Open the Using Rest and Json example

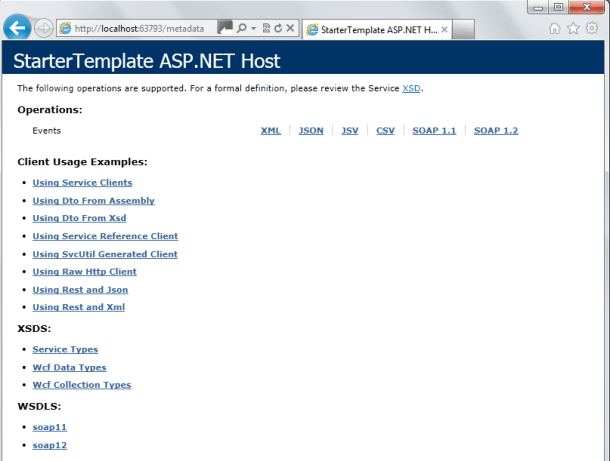pos(80,290)
